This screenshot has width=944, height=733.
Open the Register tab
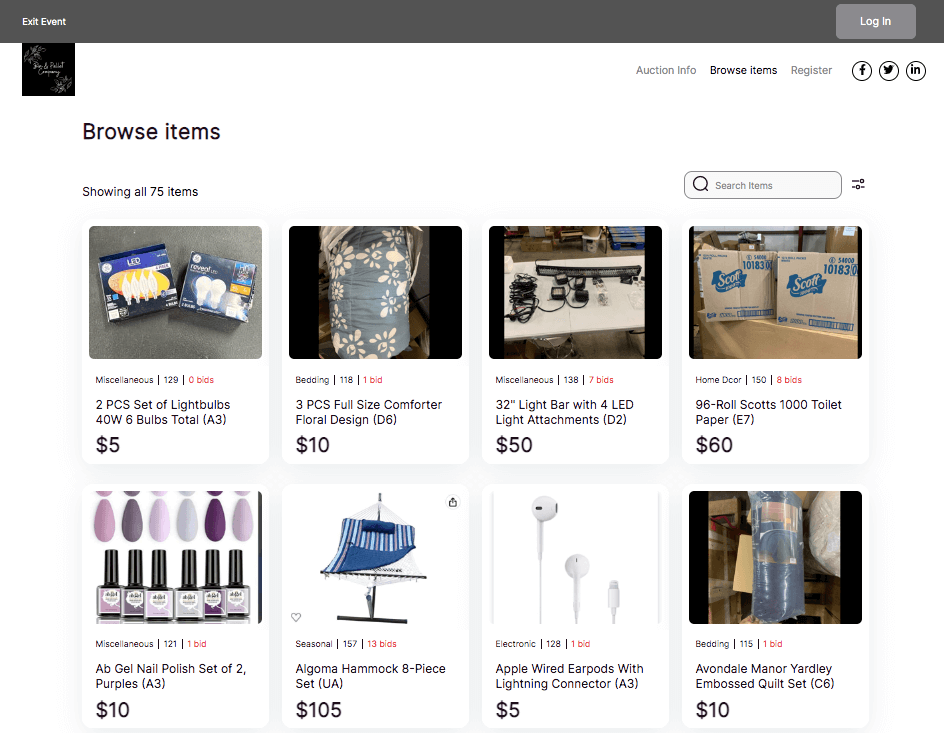tap(811, 70)
